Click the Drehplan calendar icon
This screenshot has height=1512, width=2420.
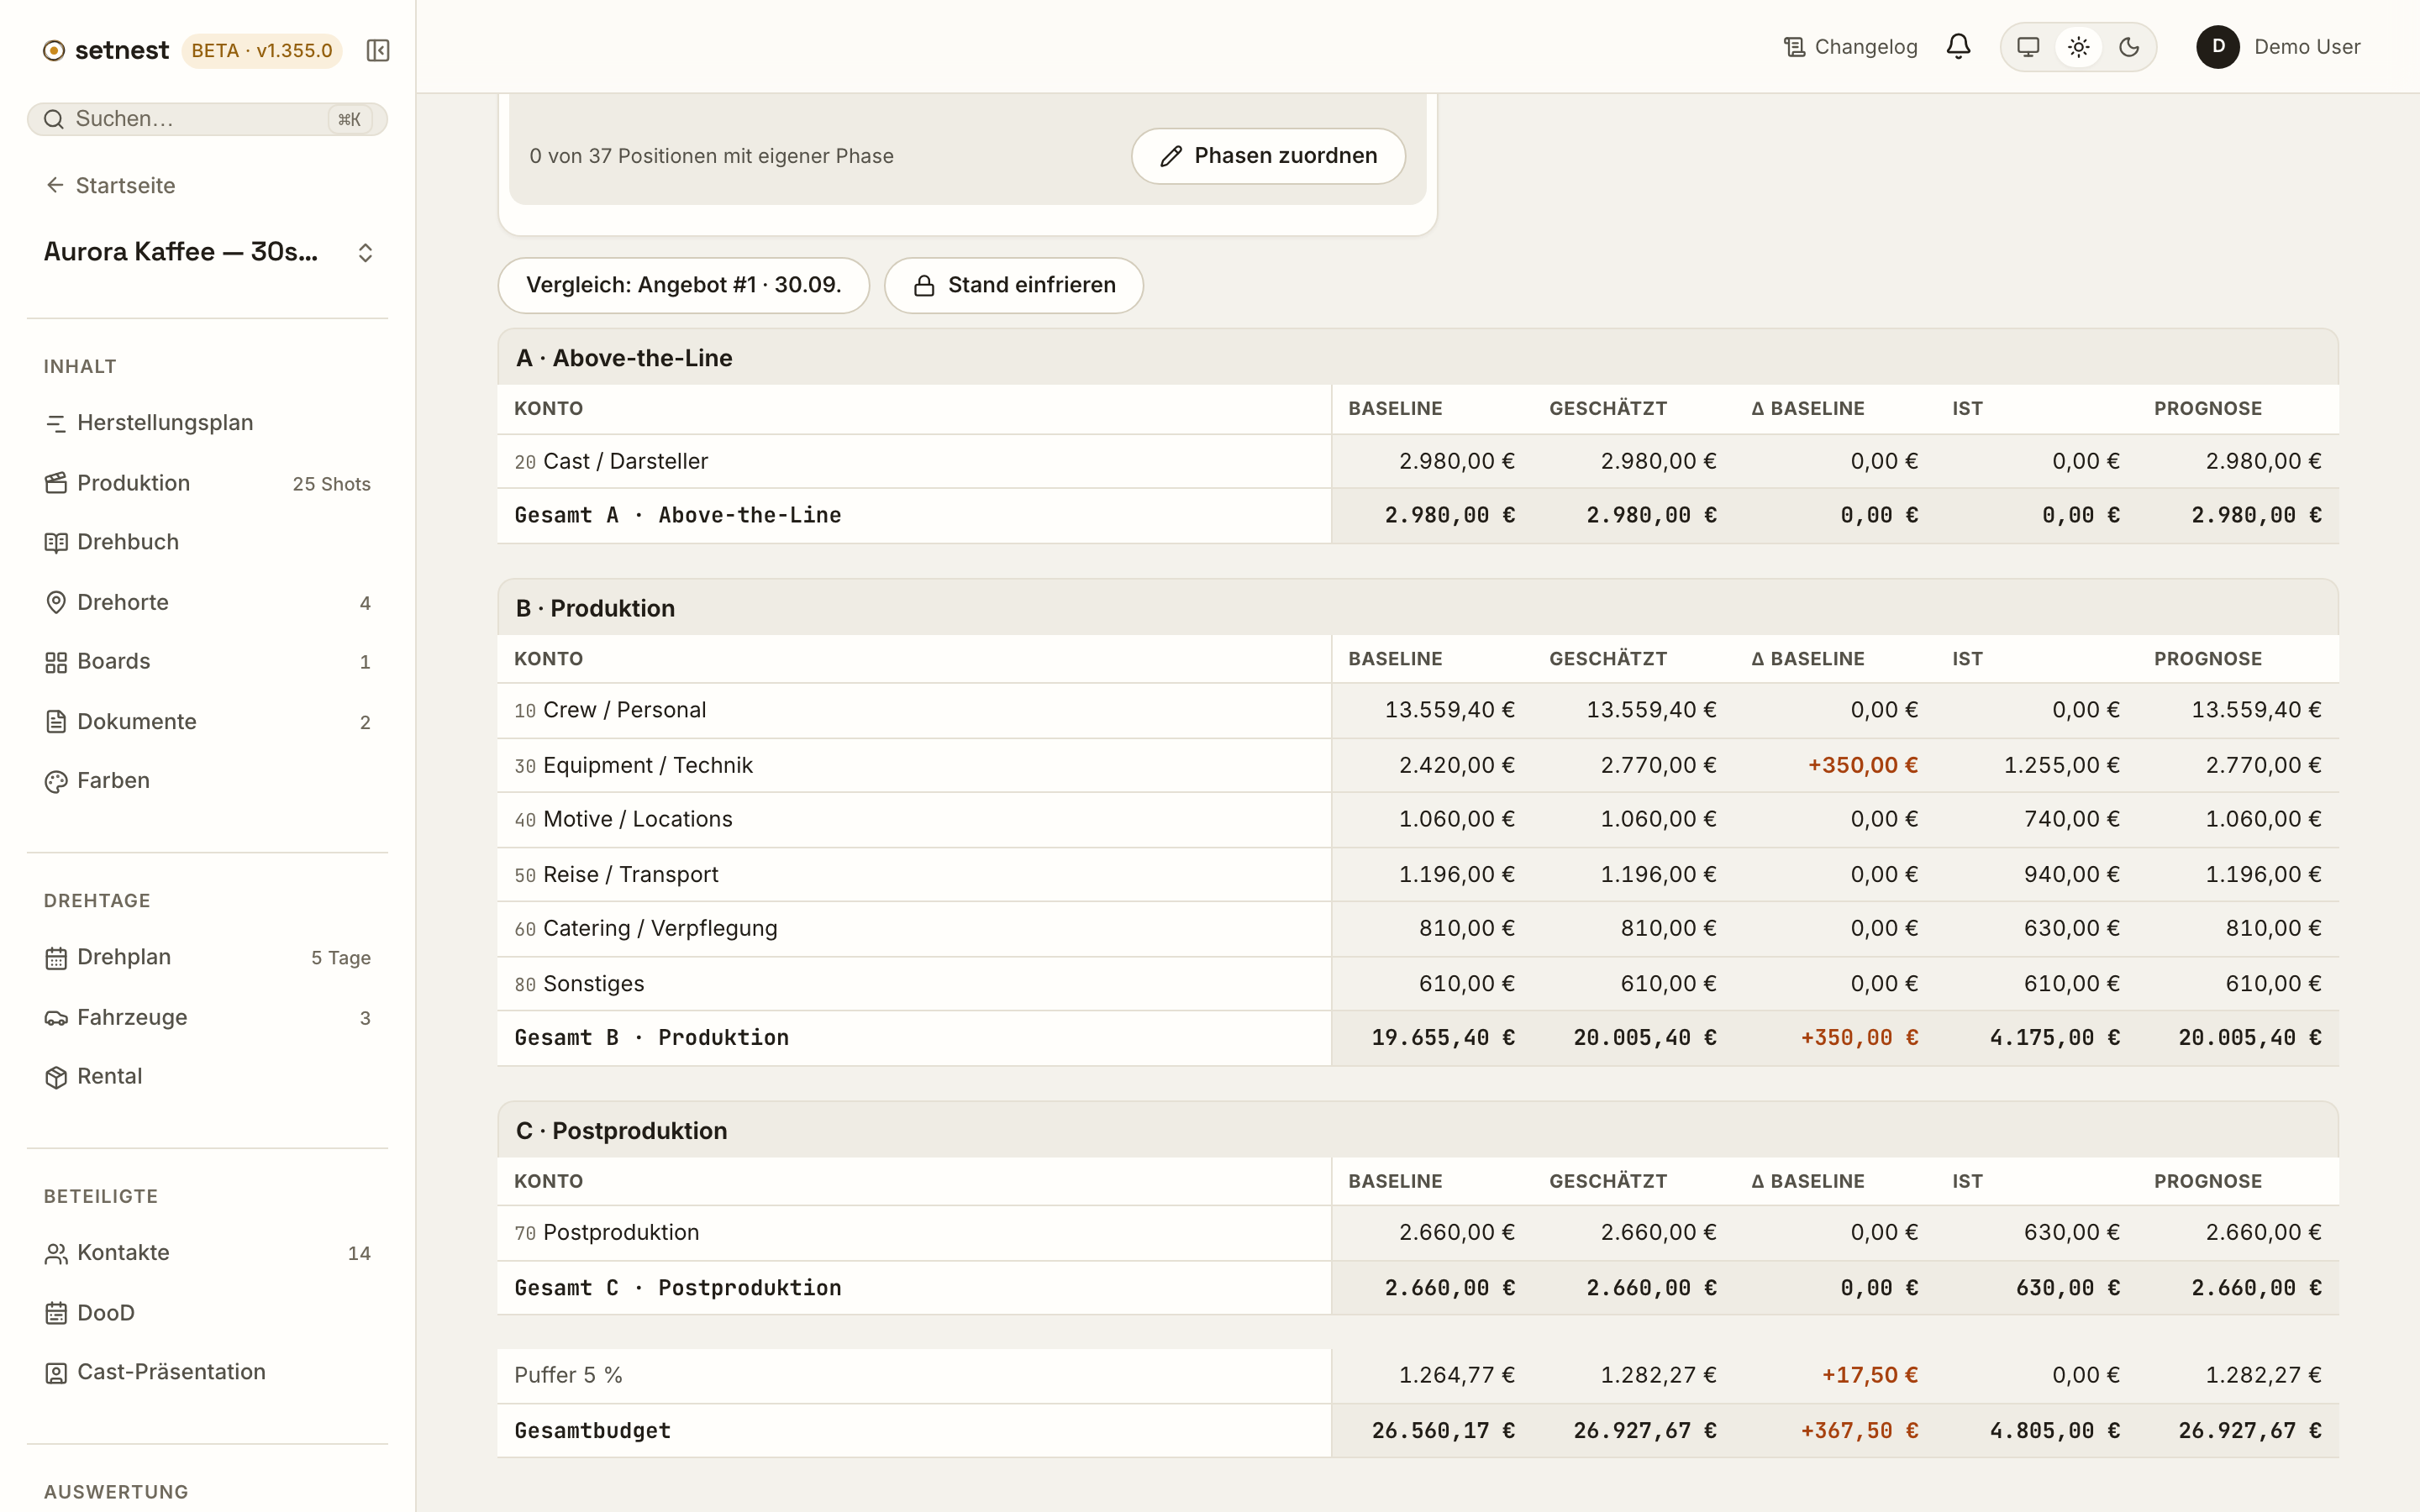56,958
